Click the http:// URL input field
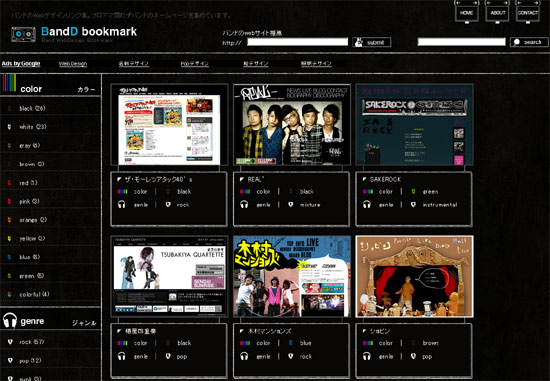 297,42
